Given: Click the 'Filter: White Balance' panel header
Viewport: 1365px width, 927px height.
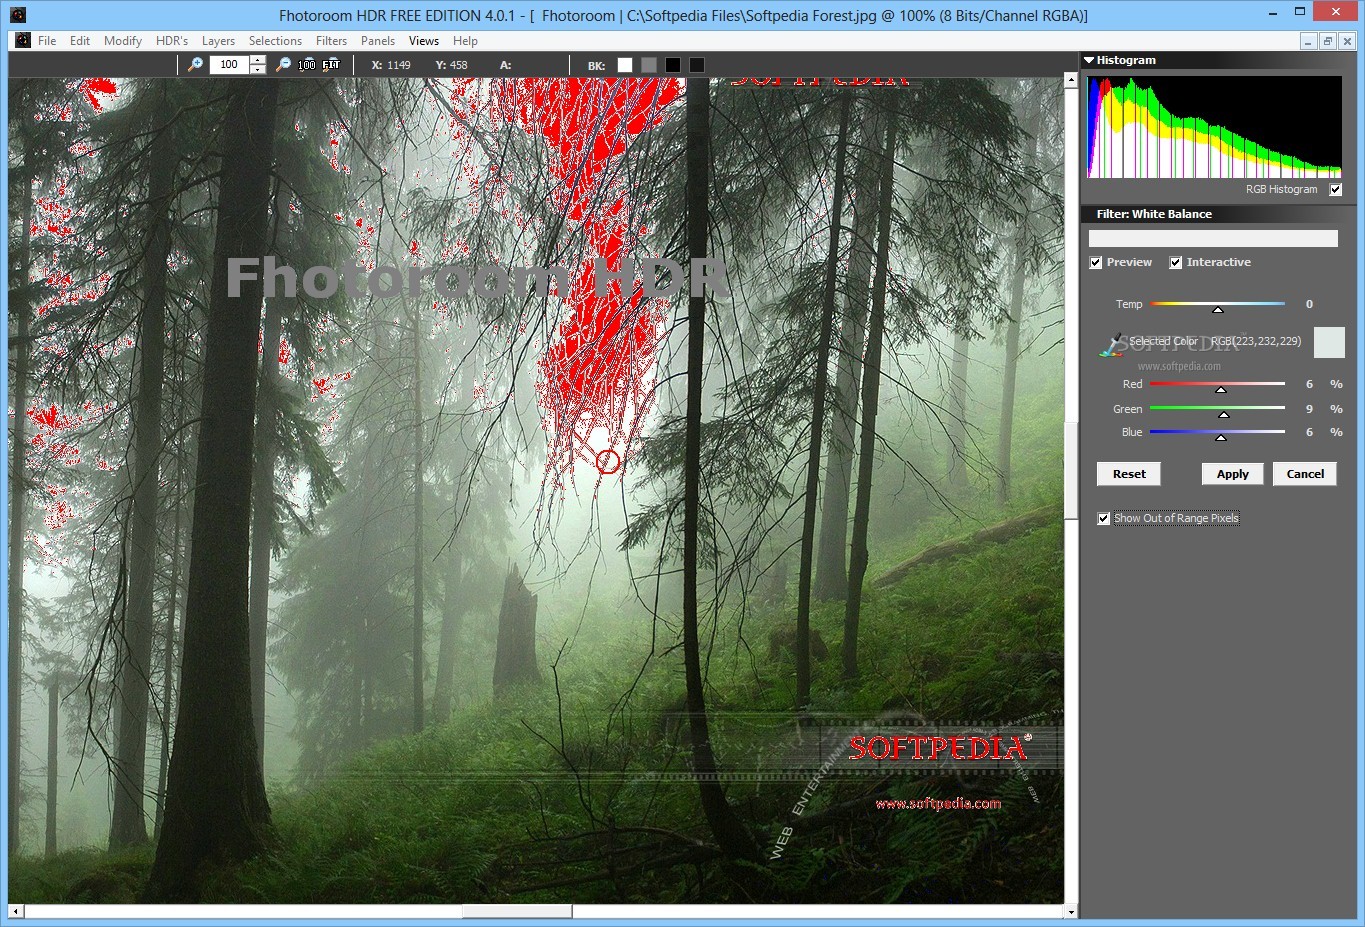Looking at the screenshot, I should tap(1220, 214).
